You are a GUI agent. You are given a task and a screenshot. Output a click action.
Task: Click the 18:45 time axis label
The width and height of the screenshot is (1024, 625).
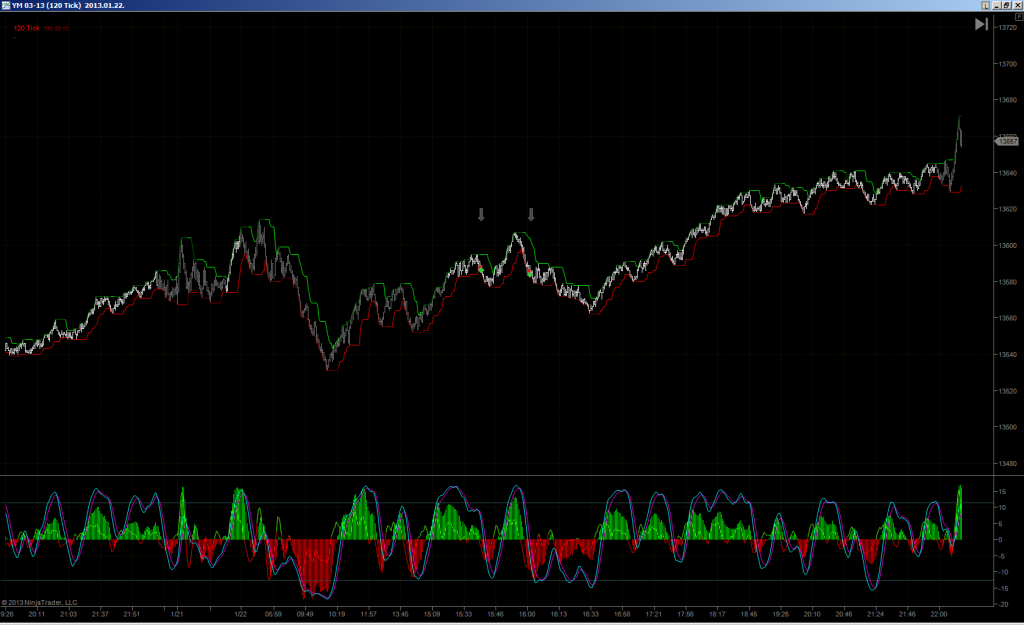pos(749,614)
